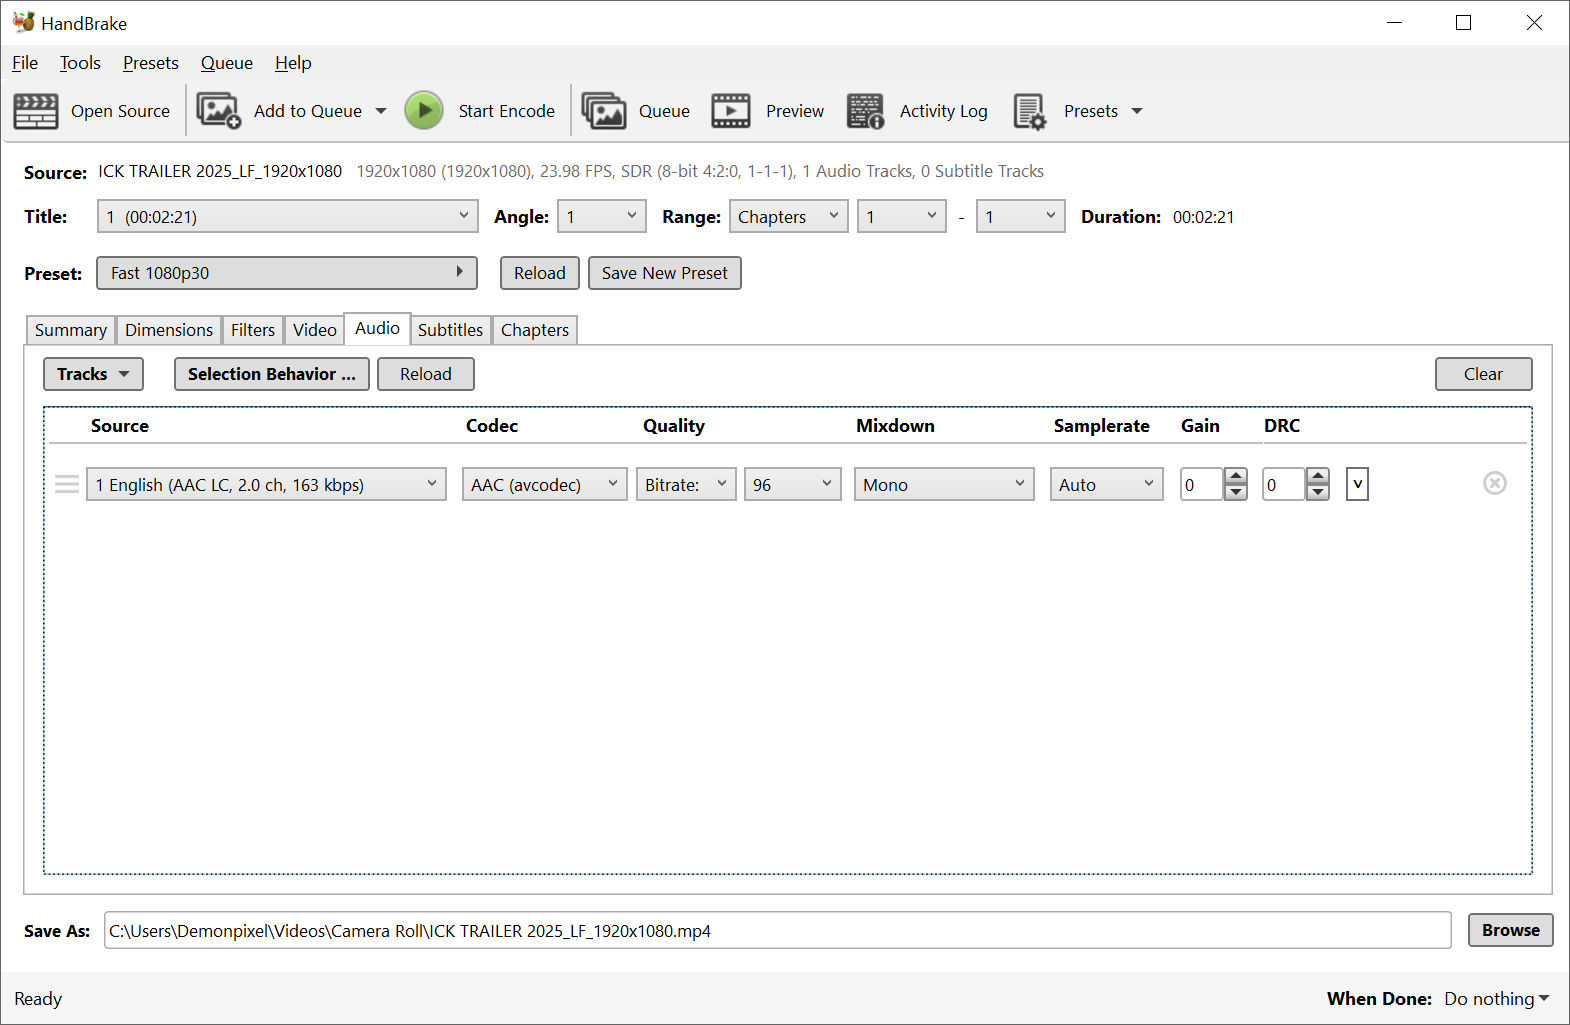1570x1025 pixels.
Task: Open the Add to Queue dropdown arrow
Action: pos(381,111)
